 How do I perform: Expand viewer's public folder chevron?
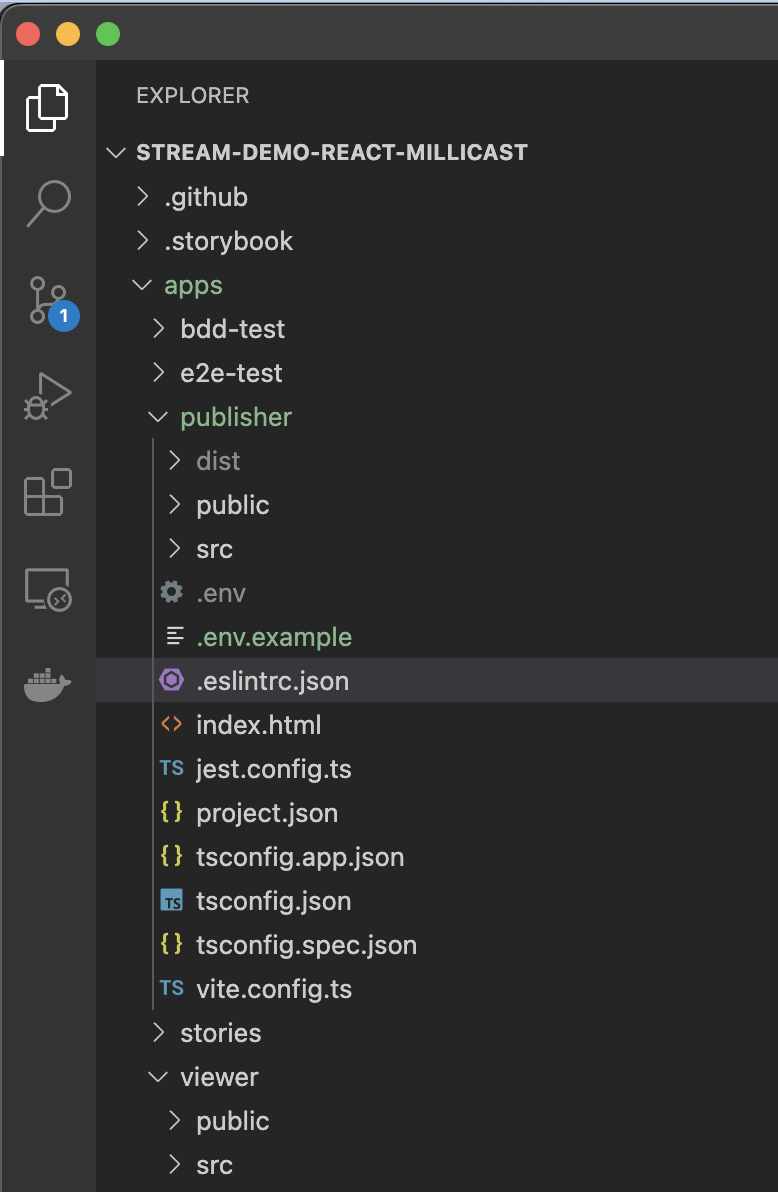175,1121
